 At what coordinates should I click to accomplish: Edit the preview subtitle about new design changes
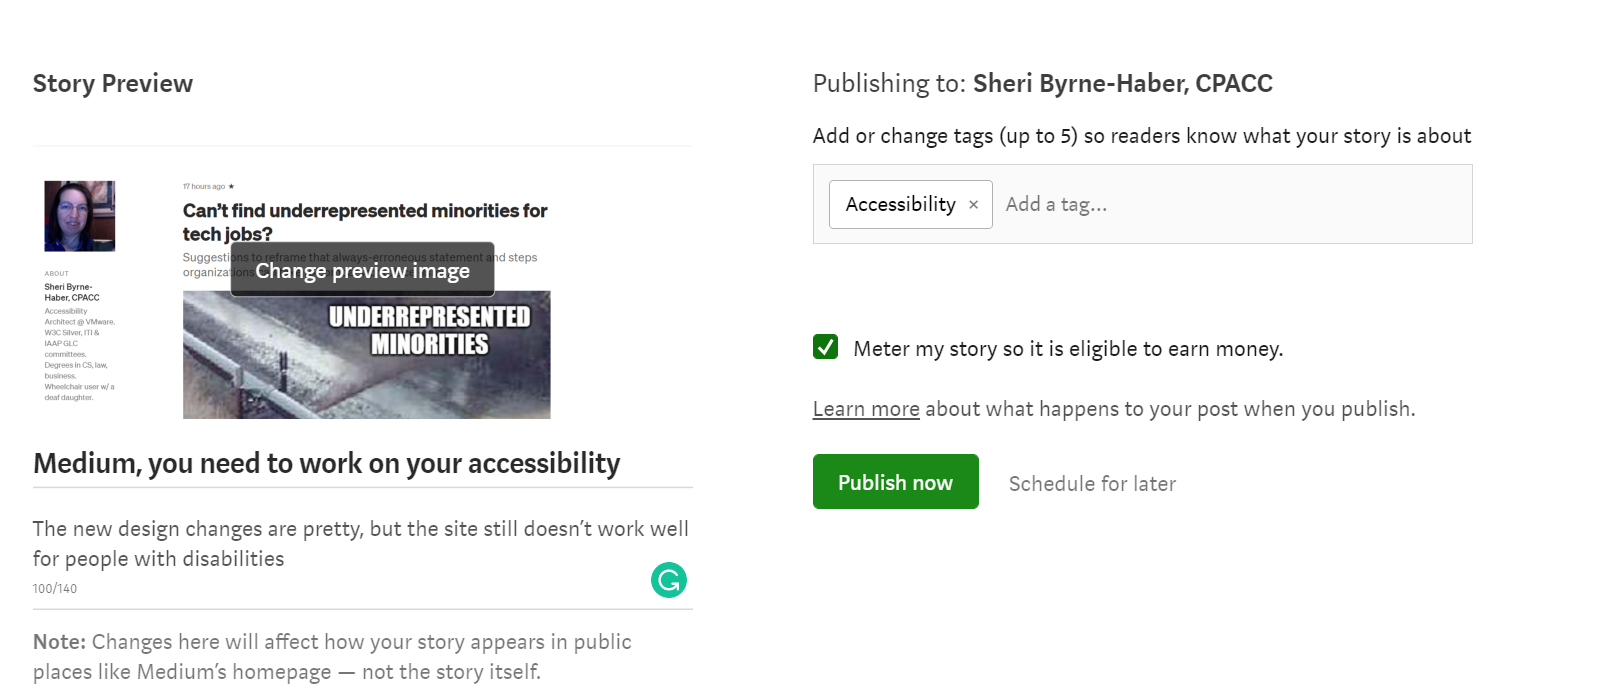[361, 544]
